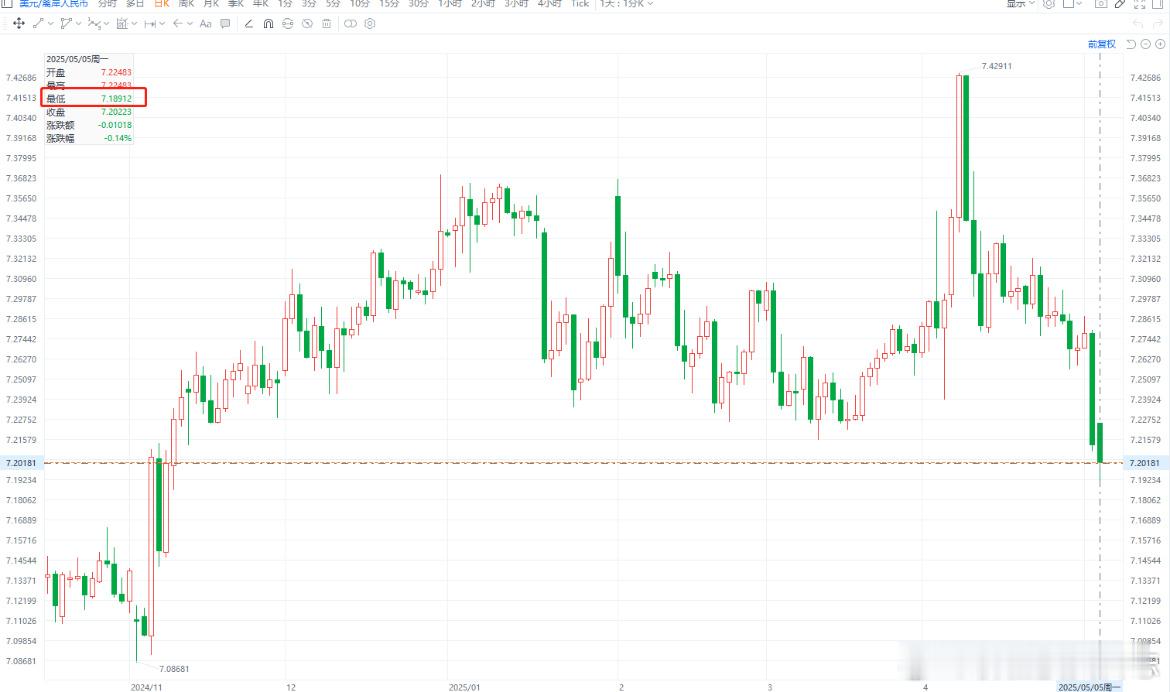The width and height of the screenshot is (1170, 692).
Task: Switch to 5分 five-minute chart
Action: (x=333, y=4)
